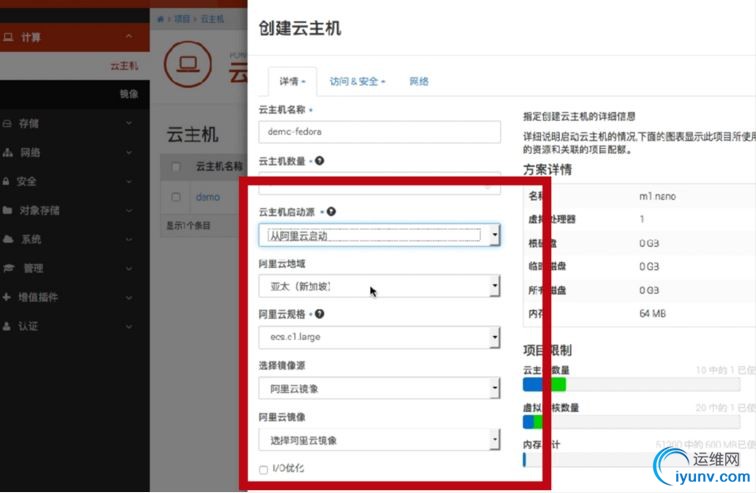Open help icon beside 云主机启动源
The image size is (756, 493).
[331, 212]
